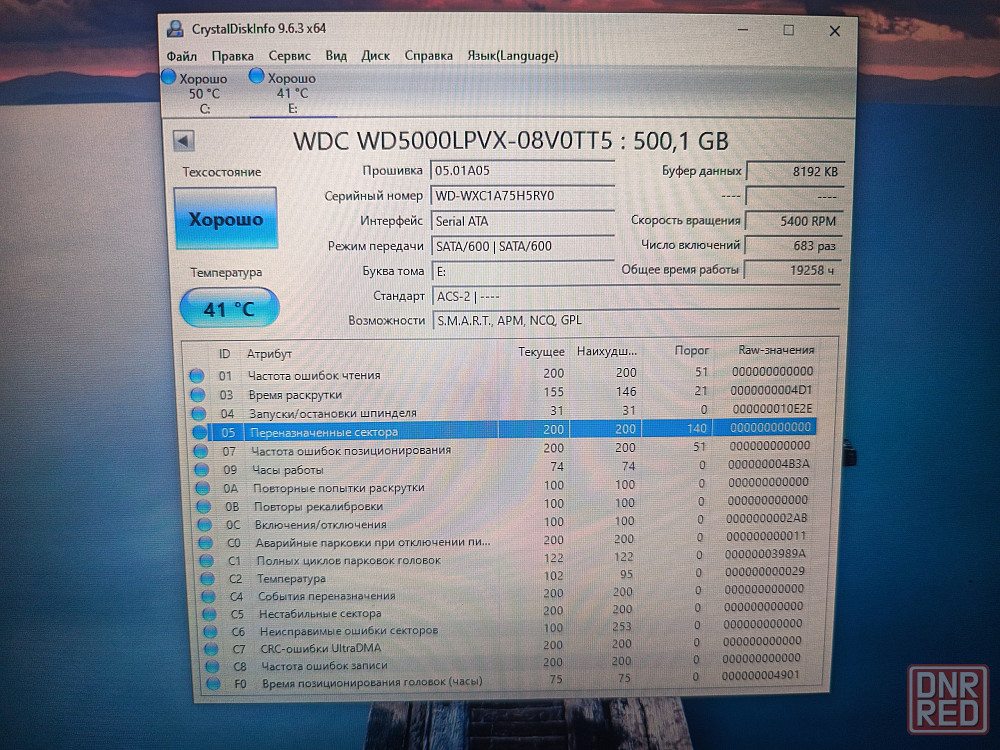This screenshot has height=750, width=1000.
Task: Click the features field S.M.A.R.T., APM, NCQ, GPL
Action: pyautogui.click(x=635, y=320)
